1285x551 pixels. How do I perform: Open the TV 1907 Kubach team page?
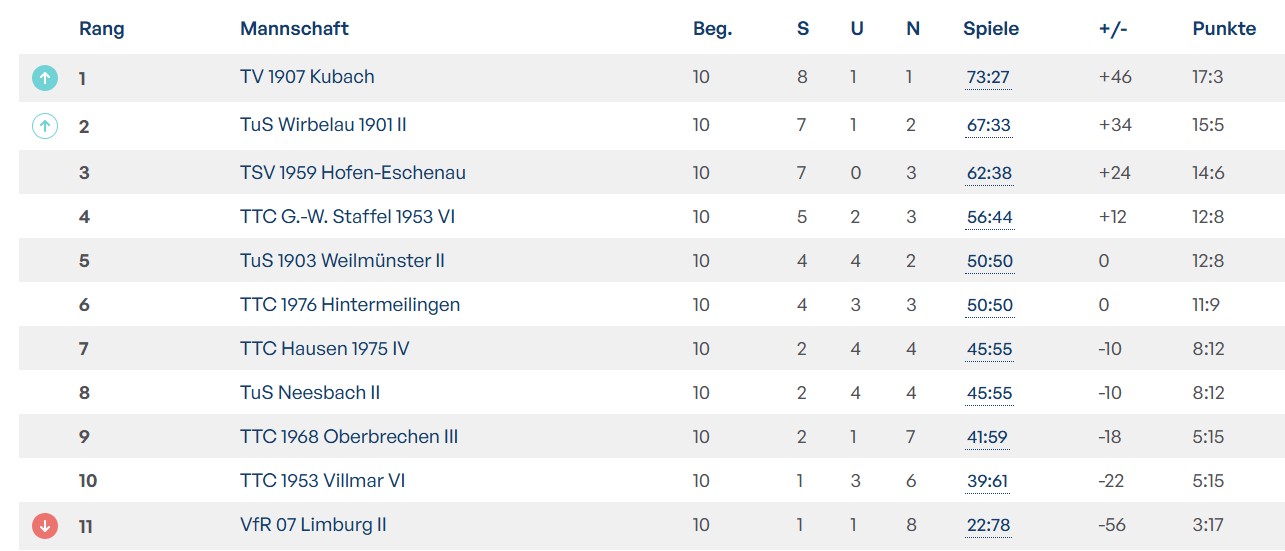click(x=307, y=77)
